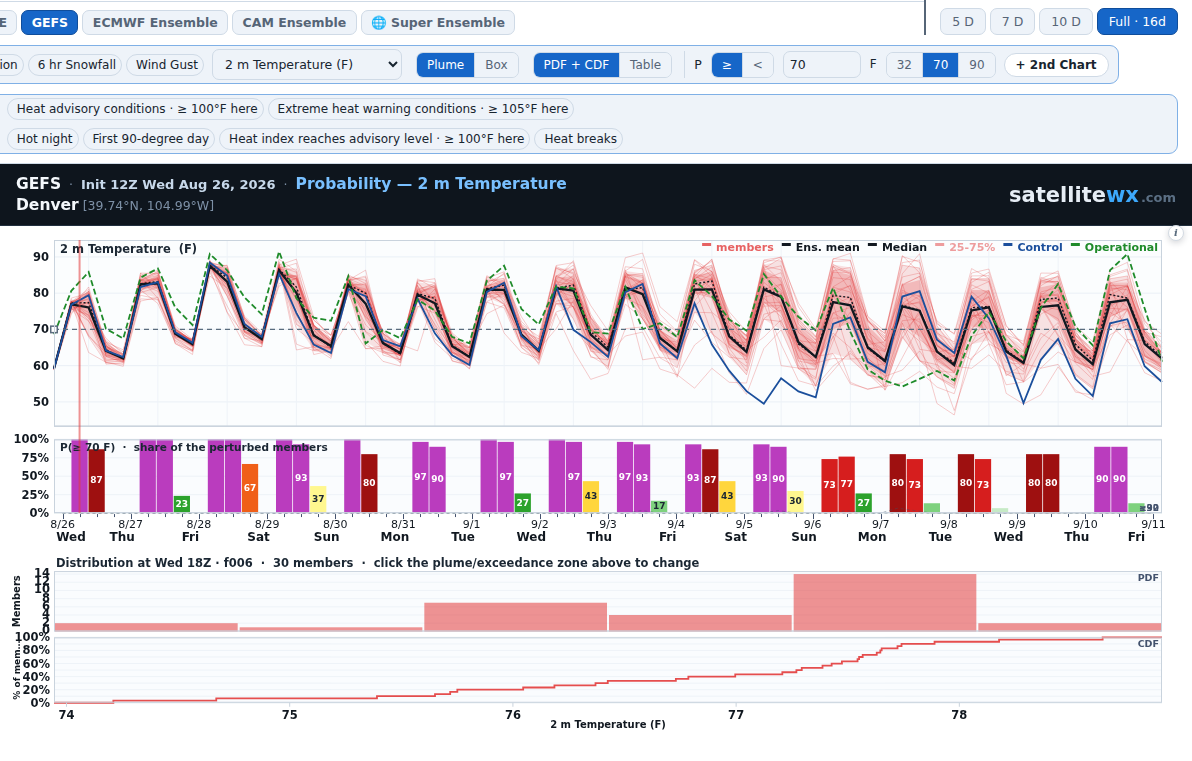Select the less-than probability operator

[x=757, y=65]
